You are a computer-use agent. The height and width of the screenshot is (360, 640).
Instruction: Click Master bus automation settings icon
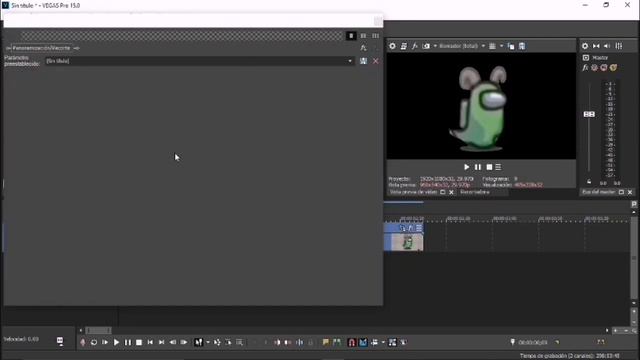point(595,68)
